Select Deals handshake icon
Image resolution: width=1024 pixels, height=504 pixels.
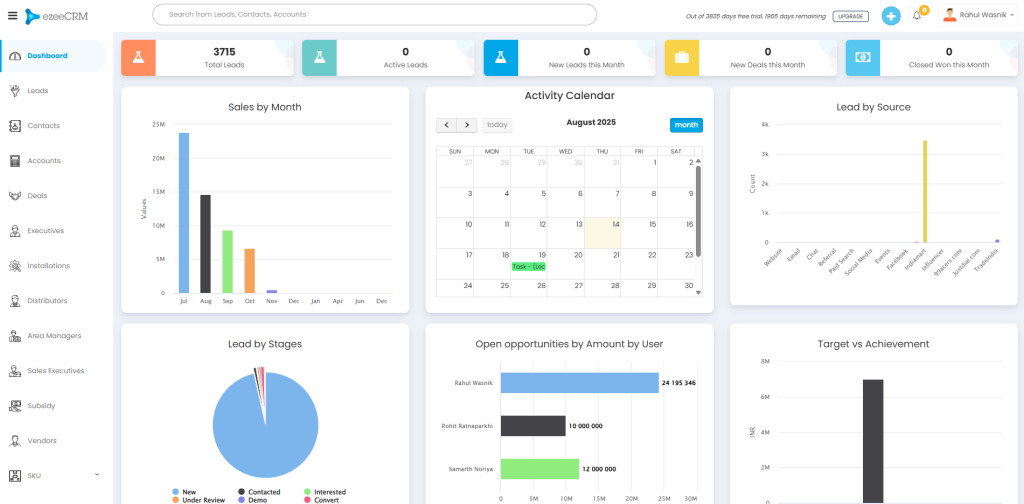coord(15,196)
